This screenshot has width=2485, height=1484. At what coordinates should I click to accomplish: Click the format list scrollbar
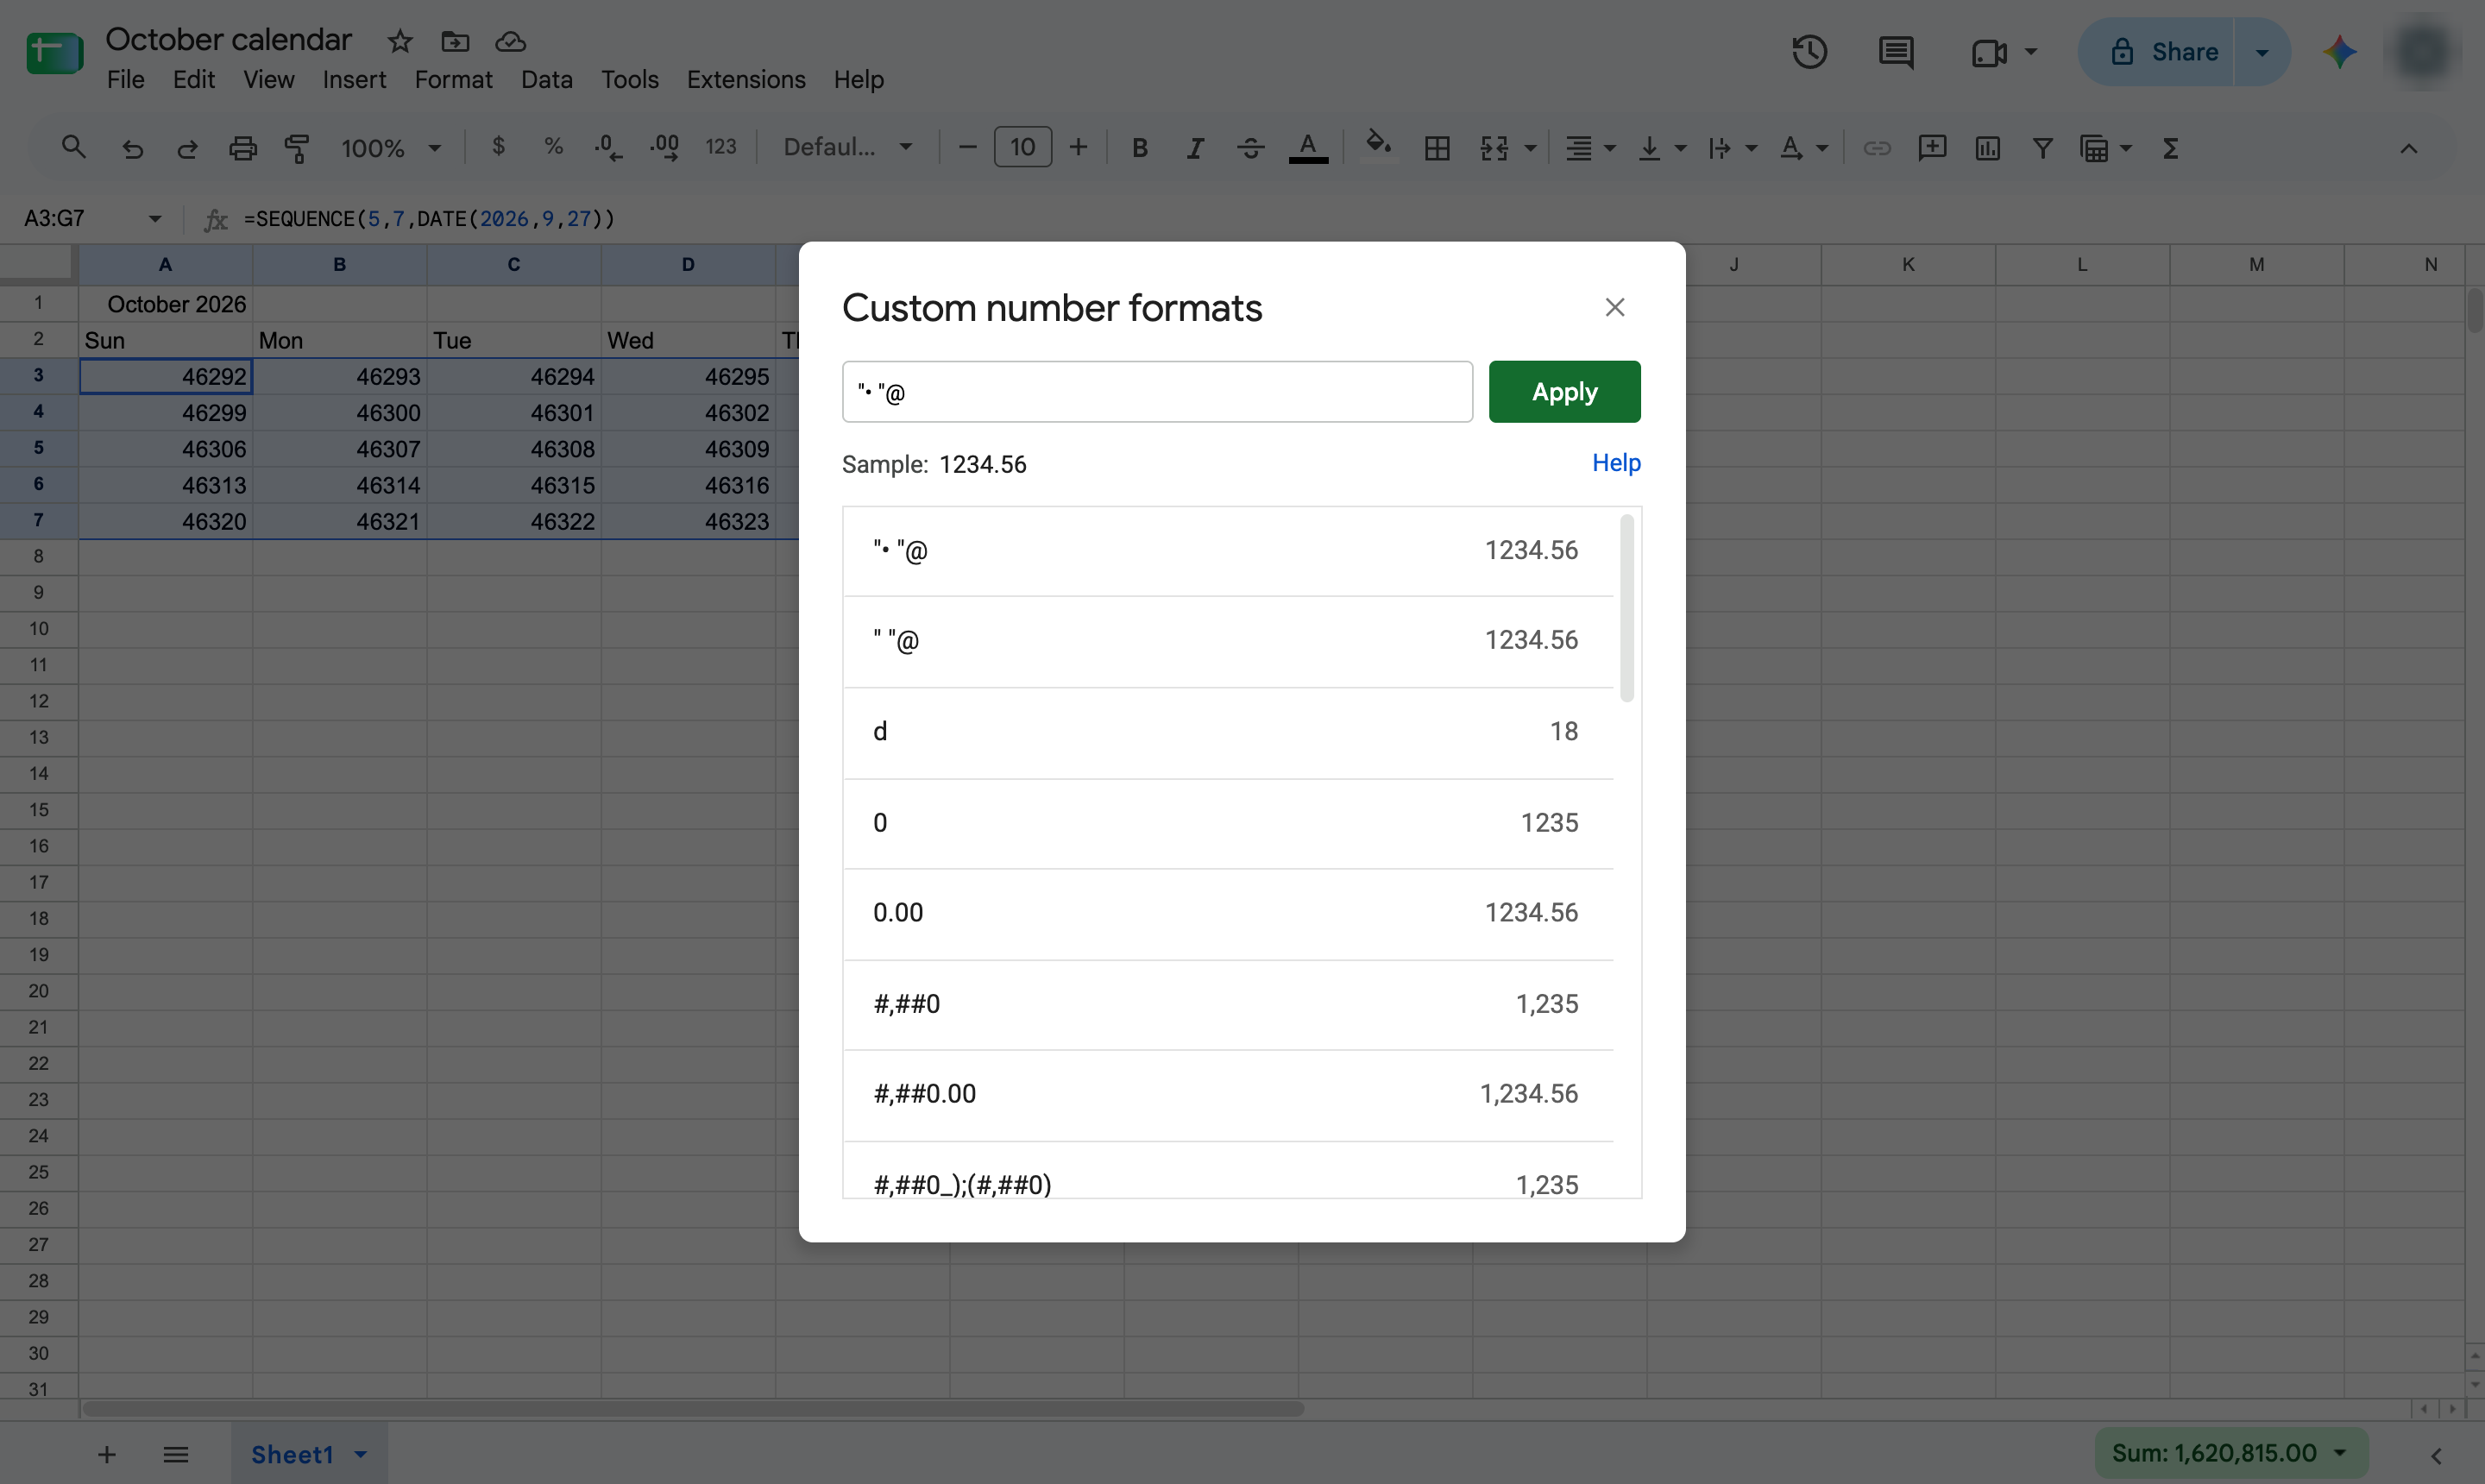pos(1627,608)
